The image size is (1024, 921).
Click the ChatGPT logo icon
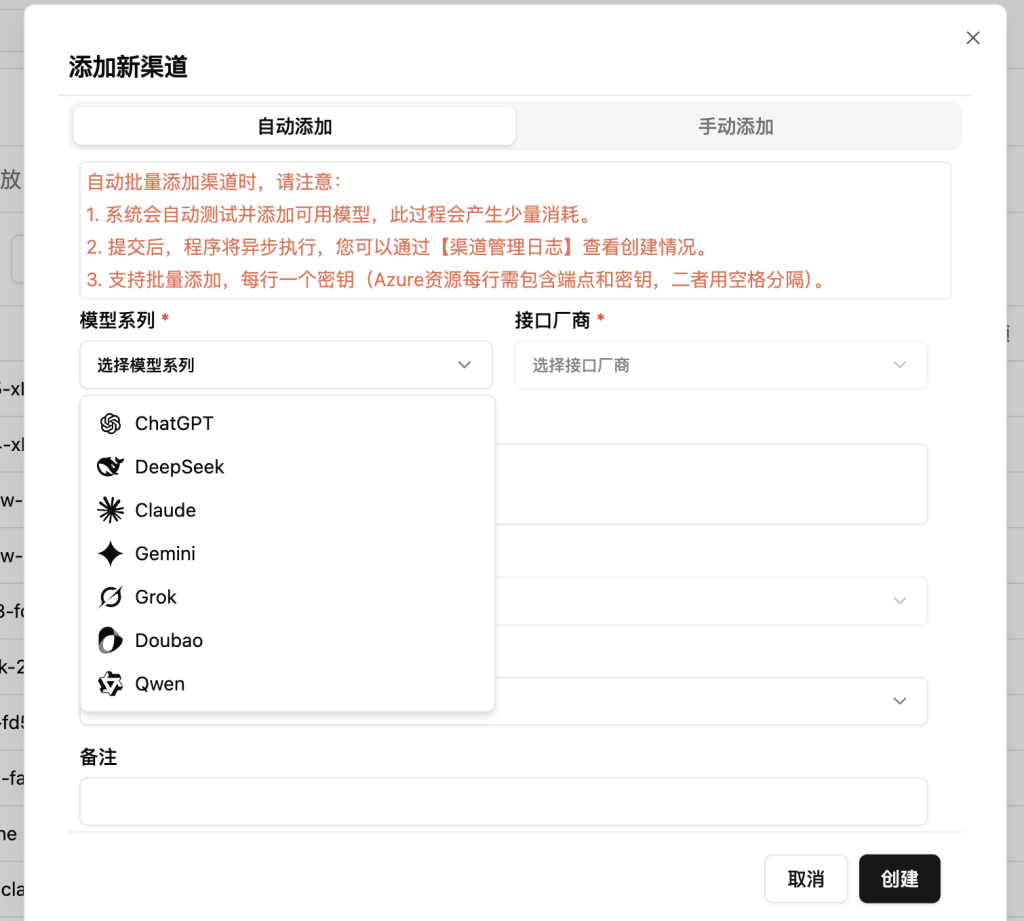pos(110,424)
